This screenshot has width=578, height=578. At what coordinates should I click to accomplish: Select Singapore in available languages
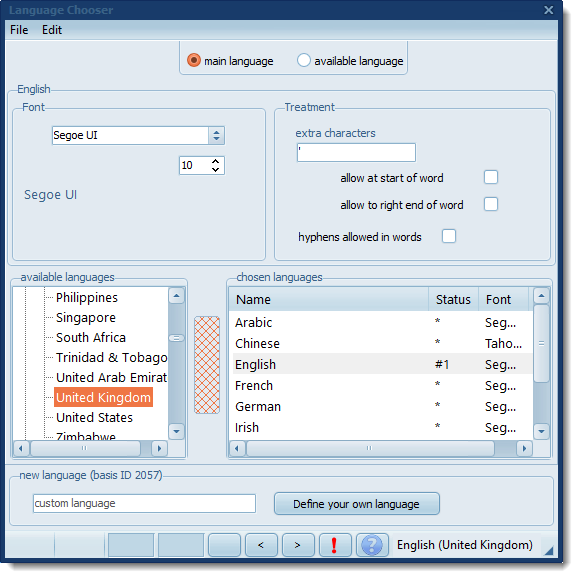point(86,318)
